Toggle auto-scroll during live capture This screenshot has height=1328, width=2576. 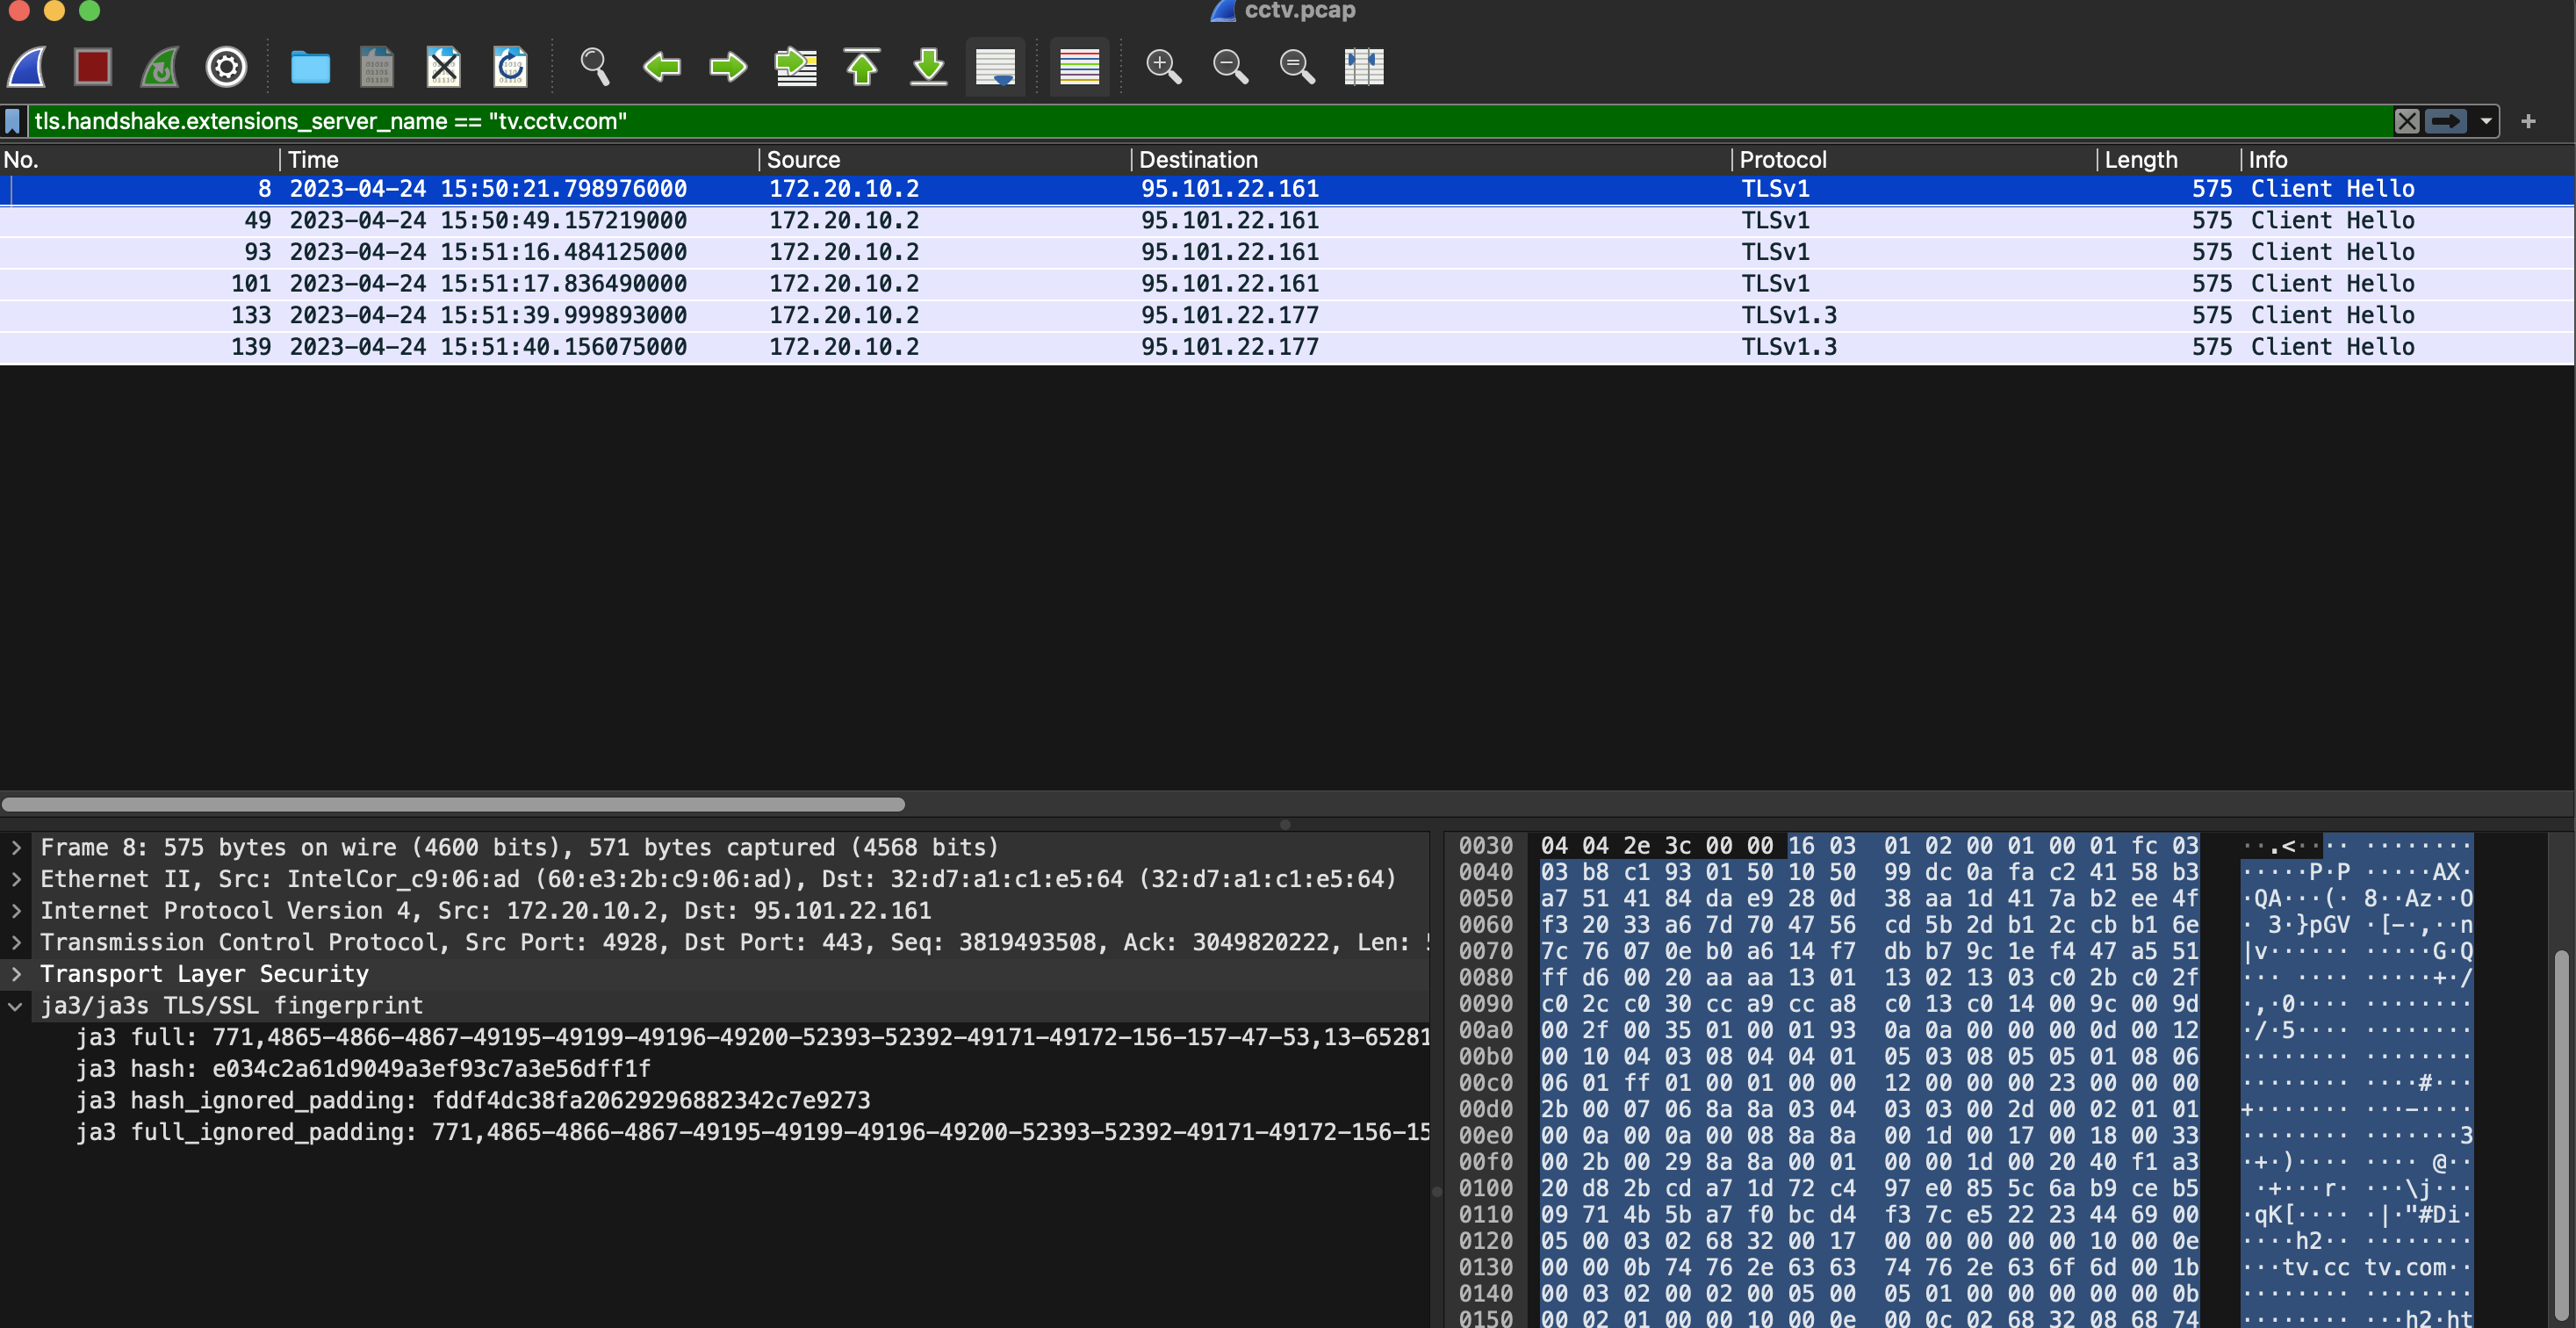click(x=995, y=67)
